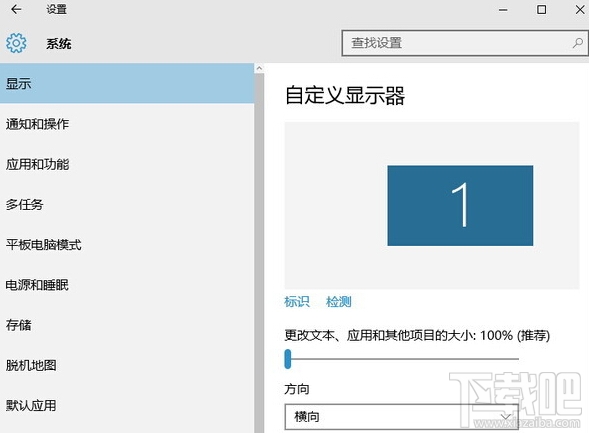Open 电源和睡眠 settings
589x433 pixels.
click(127, 285)
